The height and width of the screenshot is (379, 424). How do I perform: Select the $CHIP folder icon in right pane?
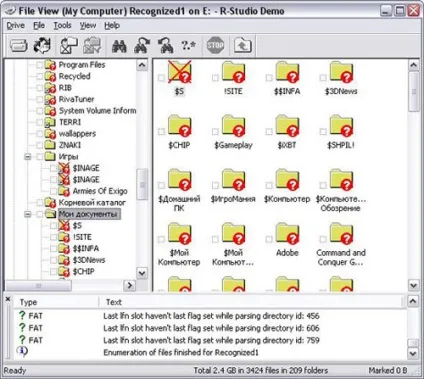coord(180,126)
